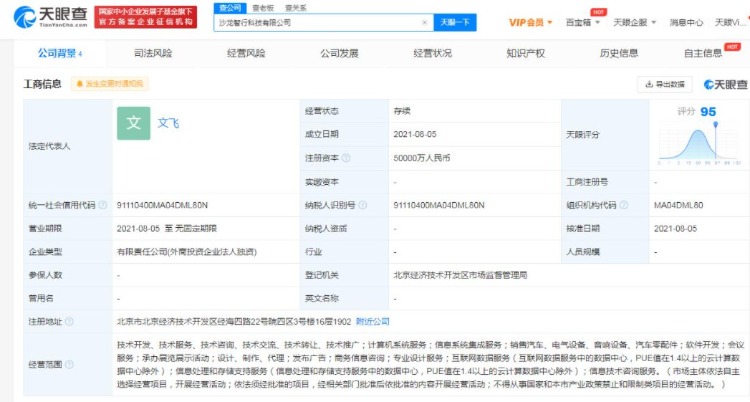The image size is (750, 402).
Task: Open the 天眼企服 dropdown menu
Action: (635, 22)
